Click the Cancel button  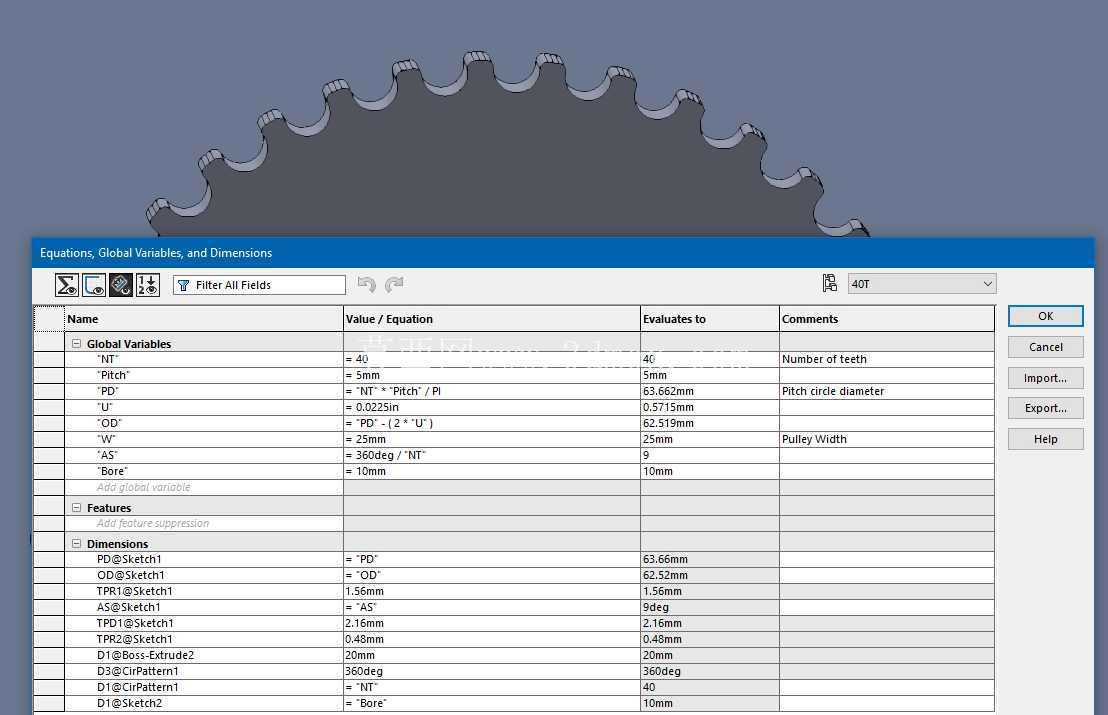(x=1045, y=347)
